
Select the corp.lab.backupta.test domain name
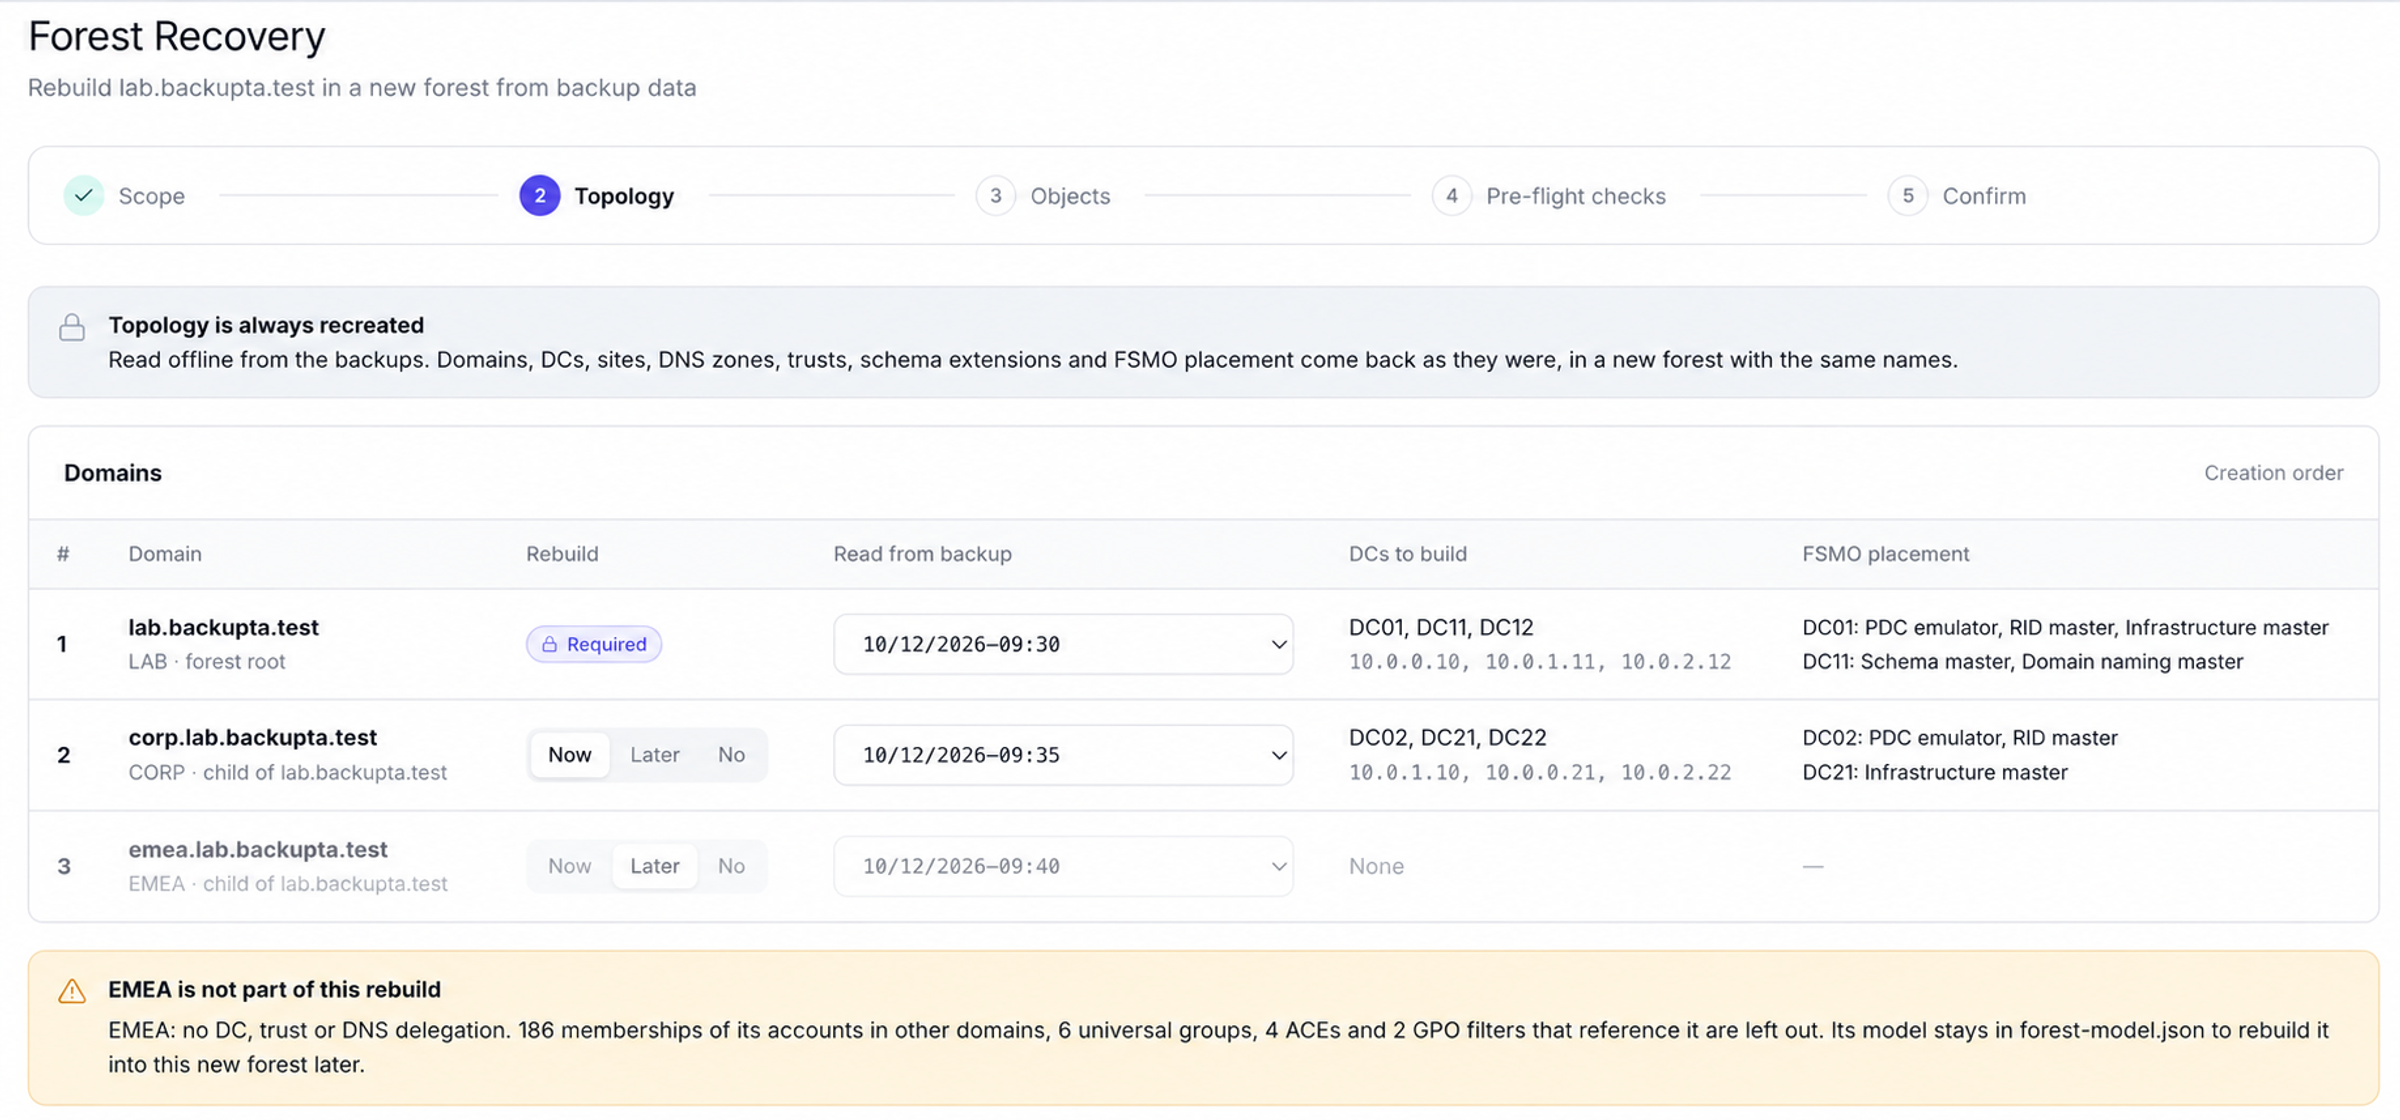point(252,737)
